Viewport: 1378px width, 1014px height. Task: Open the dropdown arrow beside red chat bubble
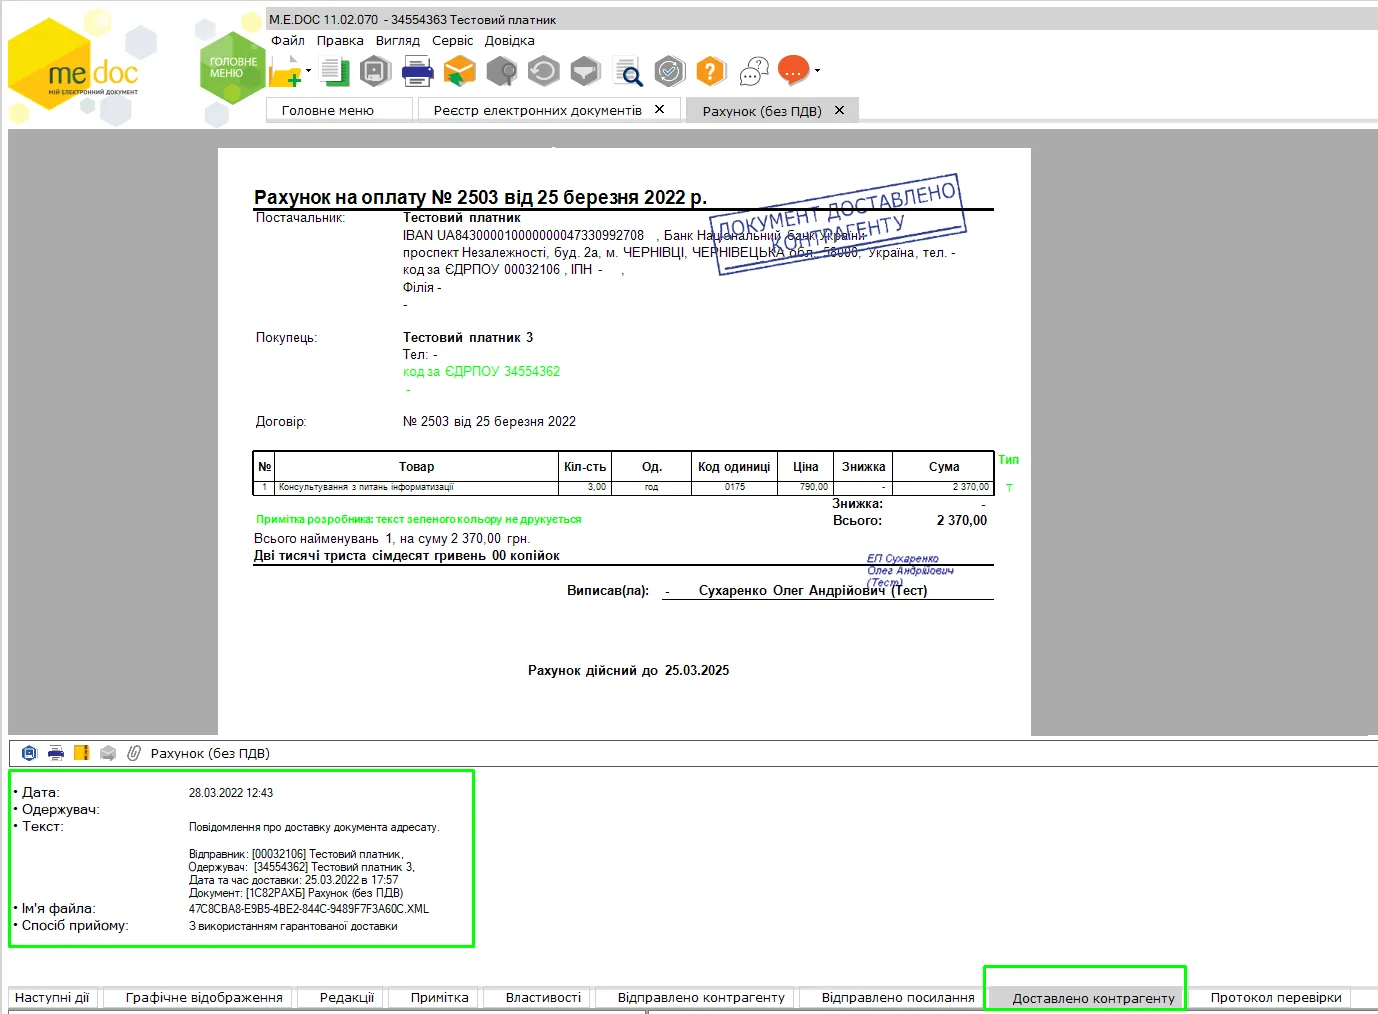(817, 71)
